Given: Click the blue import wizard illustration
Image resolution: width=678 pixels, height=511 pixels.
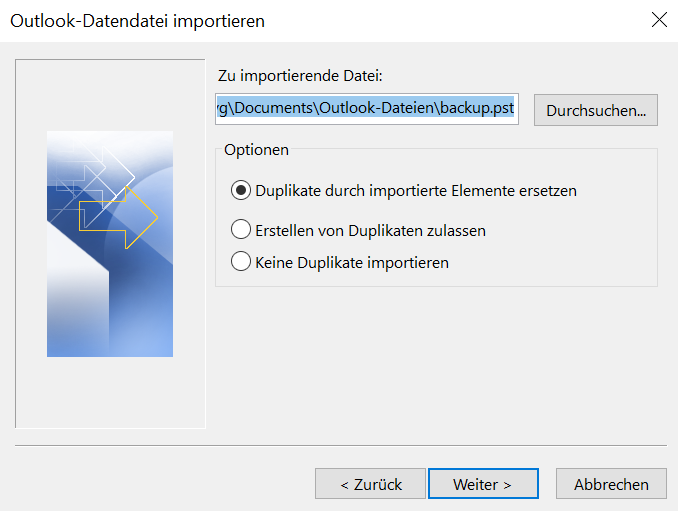Looking at the screenshot, I should pos(110,290).
